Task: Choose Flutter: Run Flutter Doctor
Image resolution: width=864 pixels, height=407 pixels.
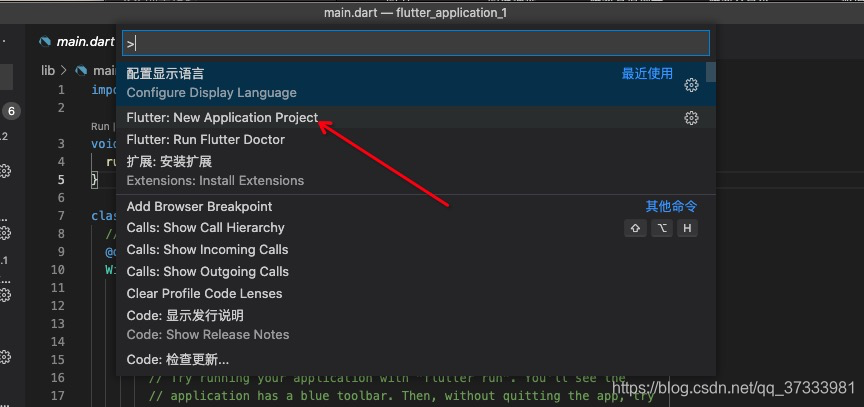Action: point(415,139)
